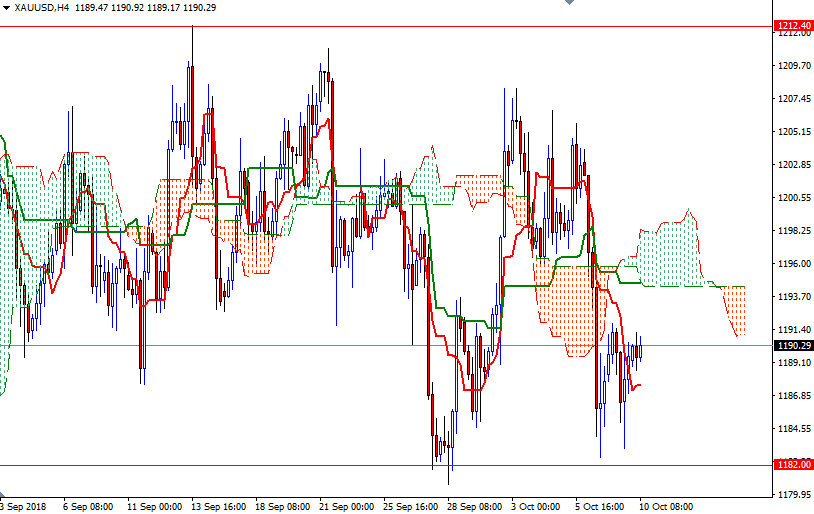Image resolution: width=814 pixels, height=514 pixels.
Task: Click the 21 Sep 00:00 time label
Action: [x=345, y=507]
